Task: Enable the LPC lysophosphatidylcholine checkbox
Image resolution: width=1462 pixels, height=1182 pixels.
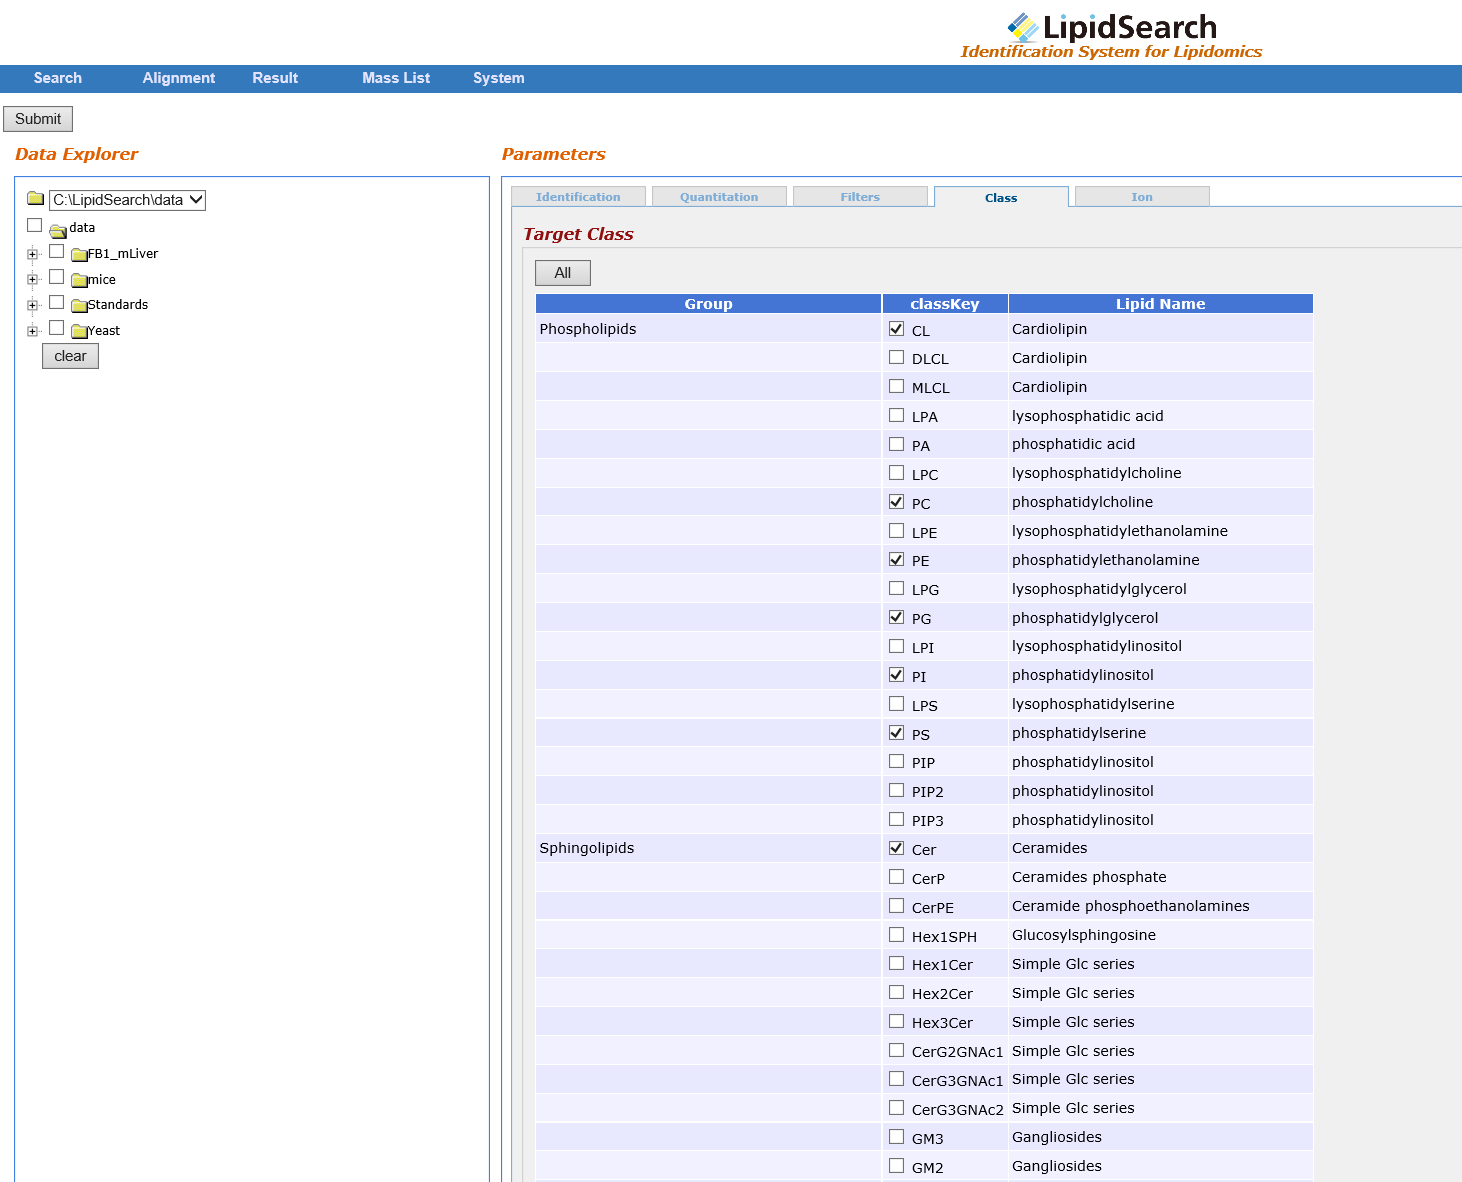Action: pyautogui.click(x=896, y=473)
